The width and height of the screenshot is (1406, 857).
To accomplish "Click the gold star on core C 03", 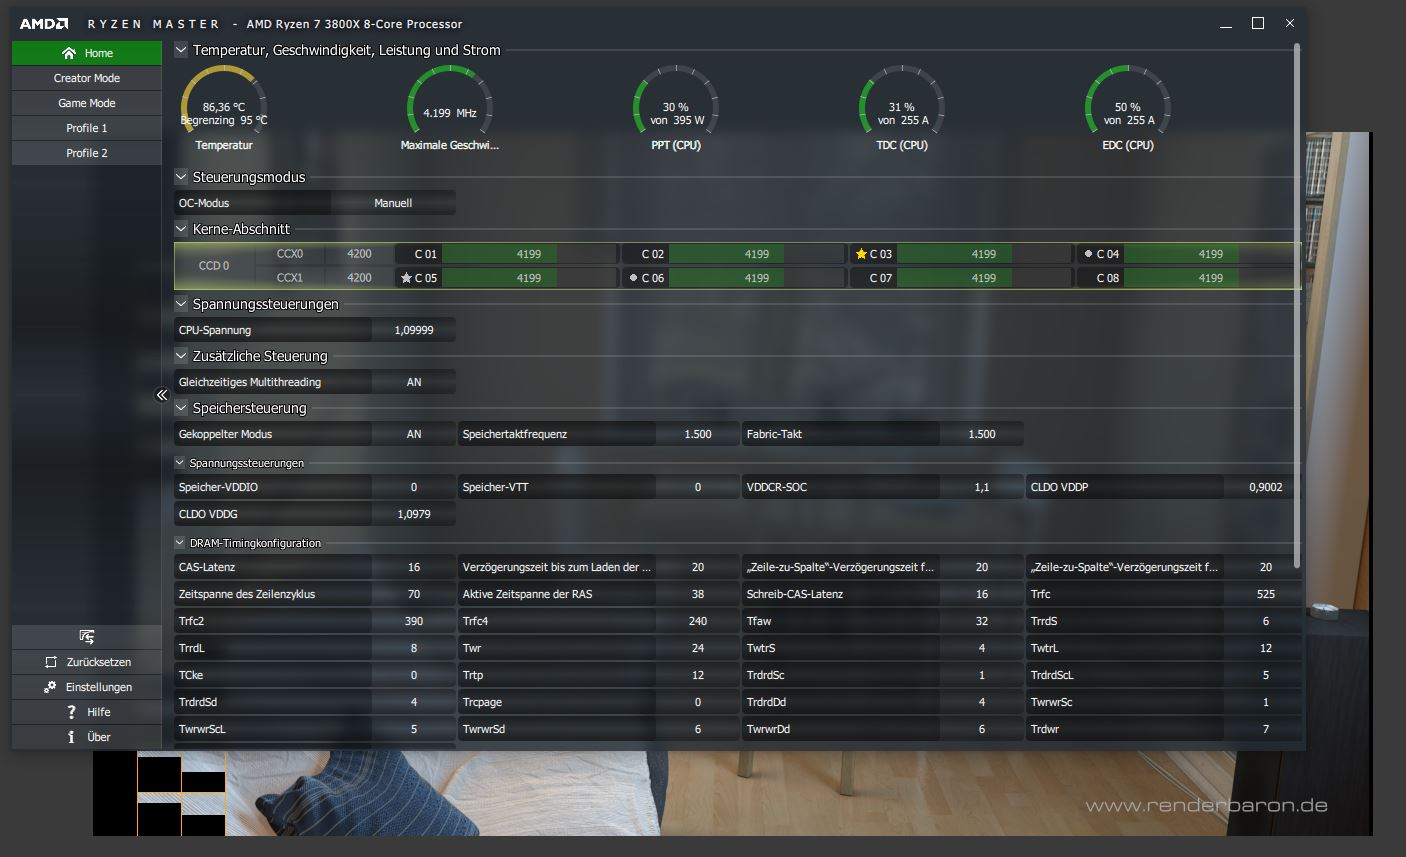I will pos(861,254).
